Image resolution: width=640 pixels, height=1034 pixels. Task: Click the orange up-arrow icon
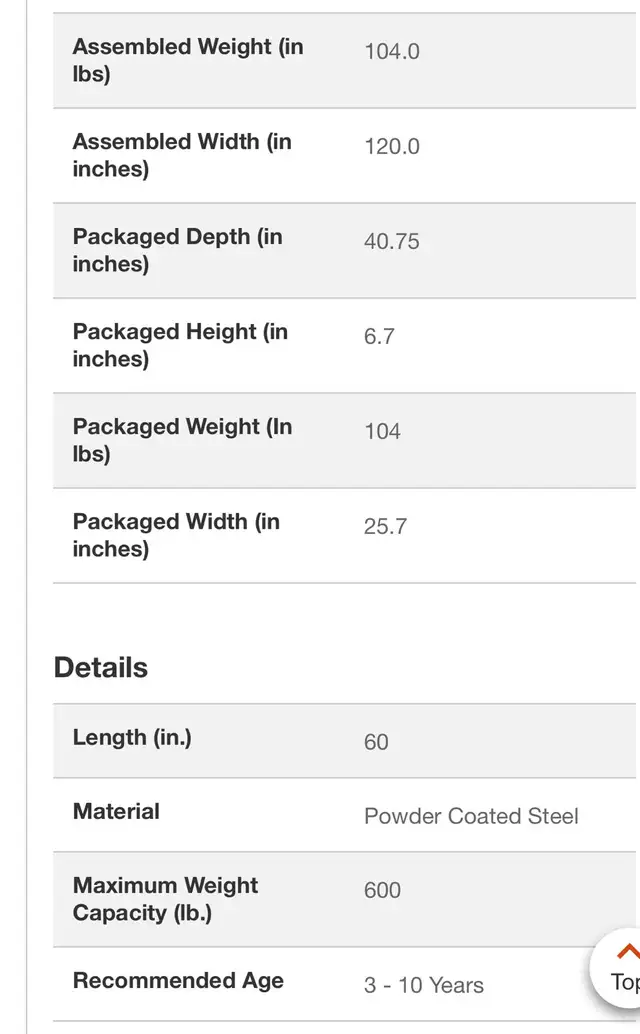[628, 951]
